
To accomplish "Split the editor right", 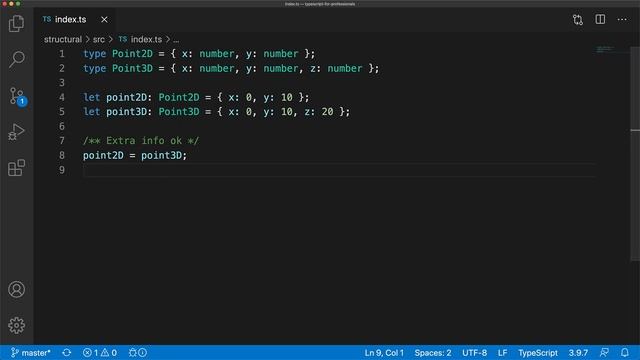I will coord(600,20).
